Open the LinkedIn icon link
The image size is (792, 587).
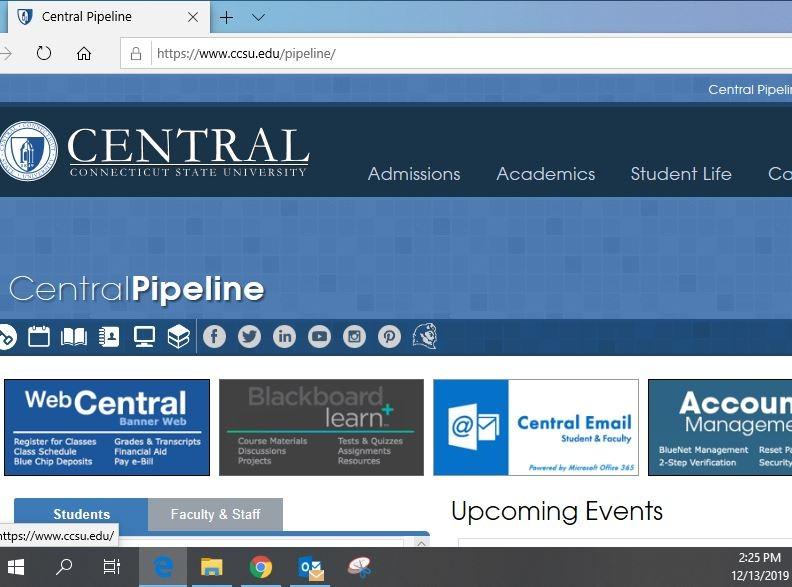pyautogui.click(x=284, y=336)
